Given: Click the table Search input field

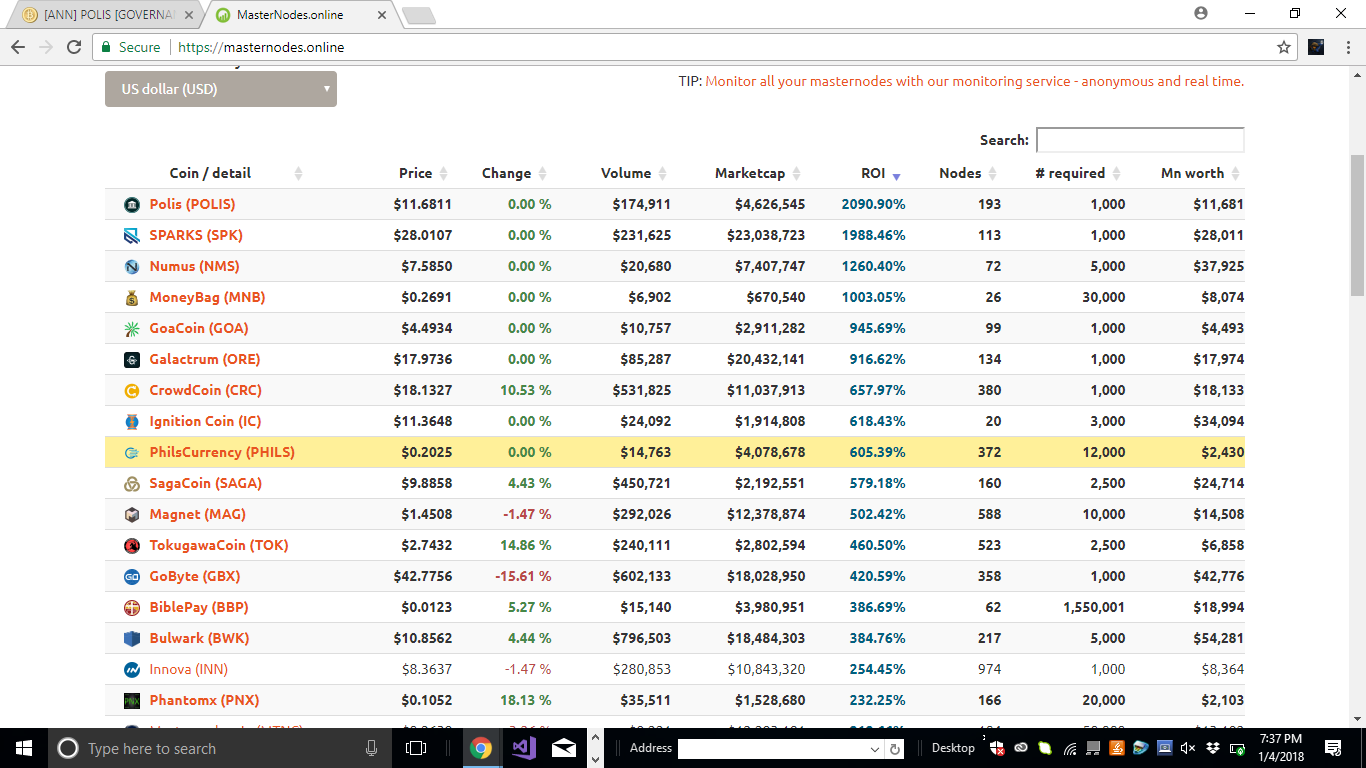Looking at the screenshot, I should click(x=1140, y=140).
